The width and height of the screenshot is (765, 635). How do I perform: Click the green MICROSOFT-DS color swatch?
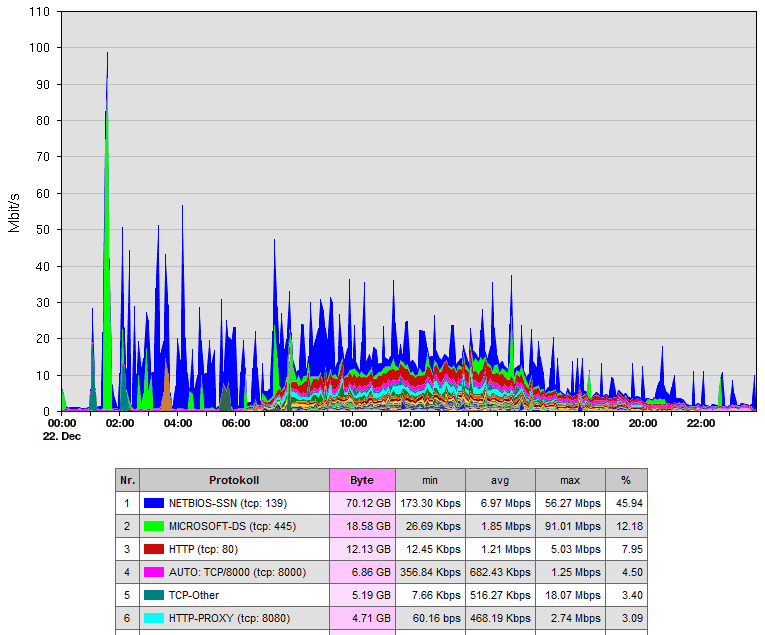[153, 526]
